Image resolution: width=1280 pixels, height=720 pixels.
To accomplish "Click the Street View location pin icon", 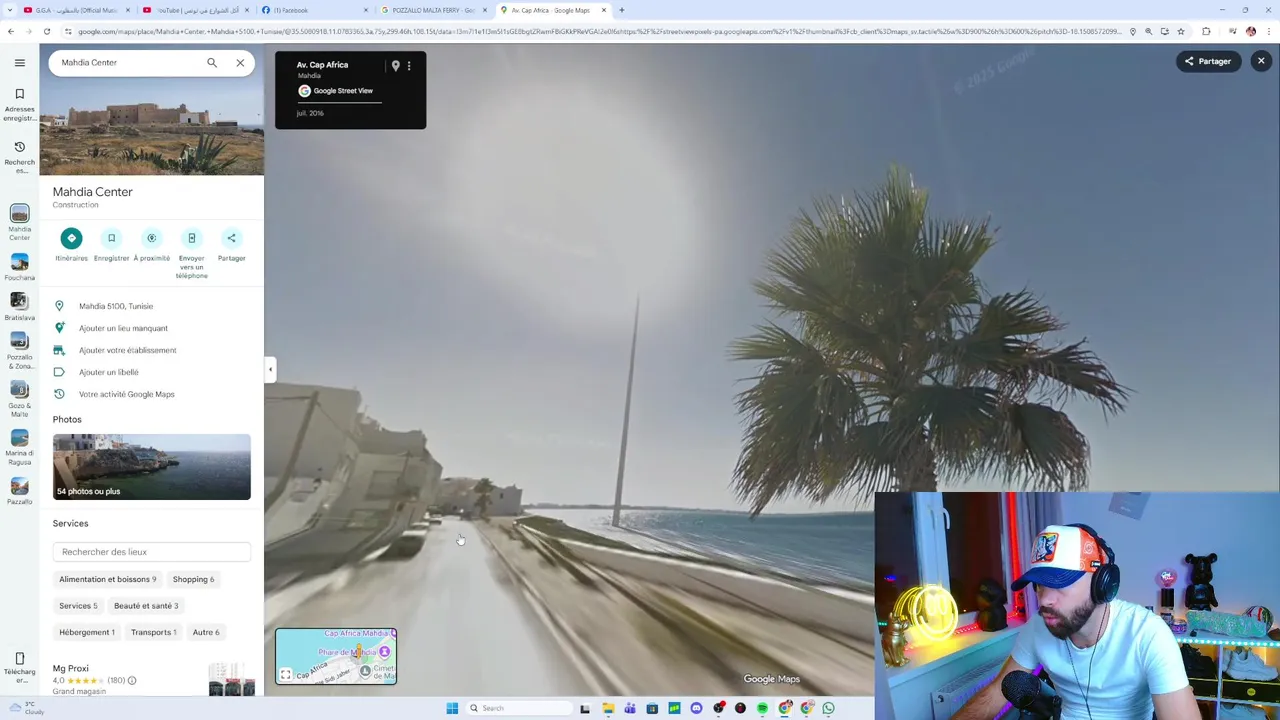I will click(395, 66).
